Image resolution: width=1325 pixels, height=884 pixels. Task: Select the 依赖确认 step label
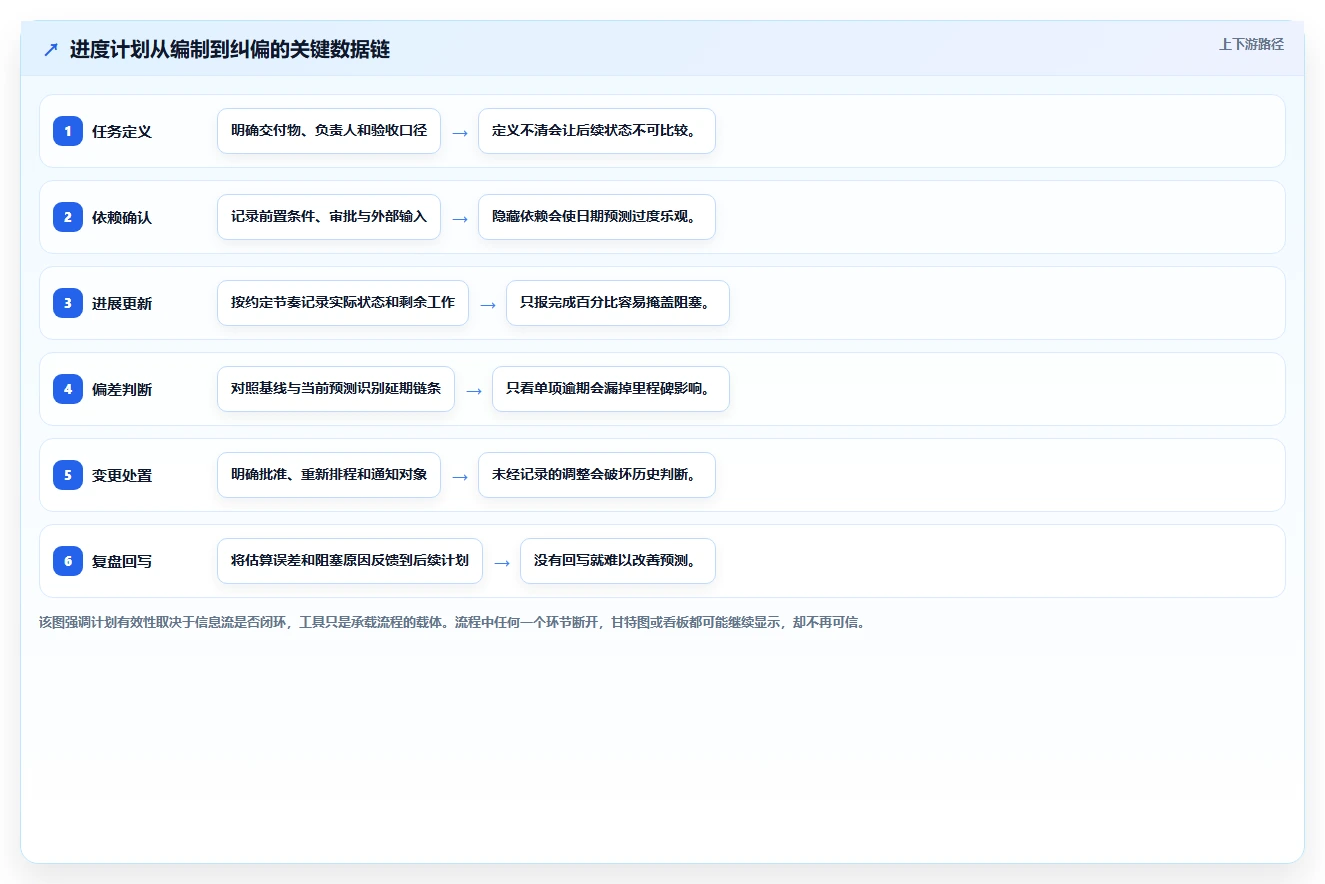[x=122, y=217]
